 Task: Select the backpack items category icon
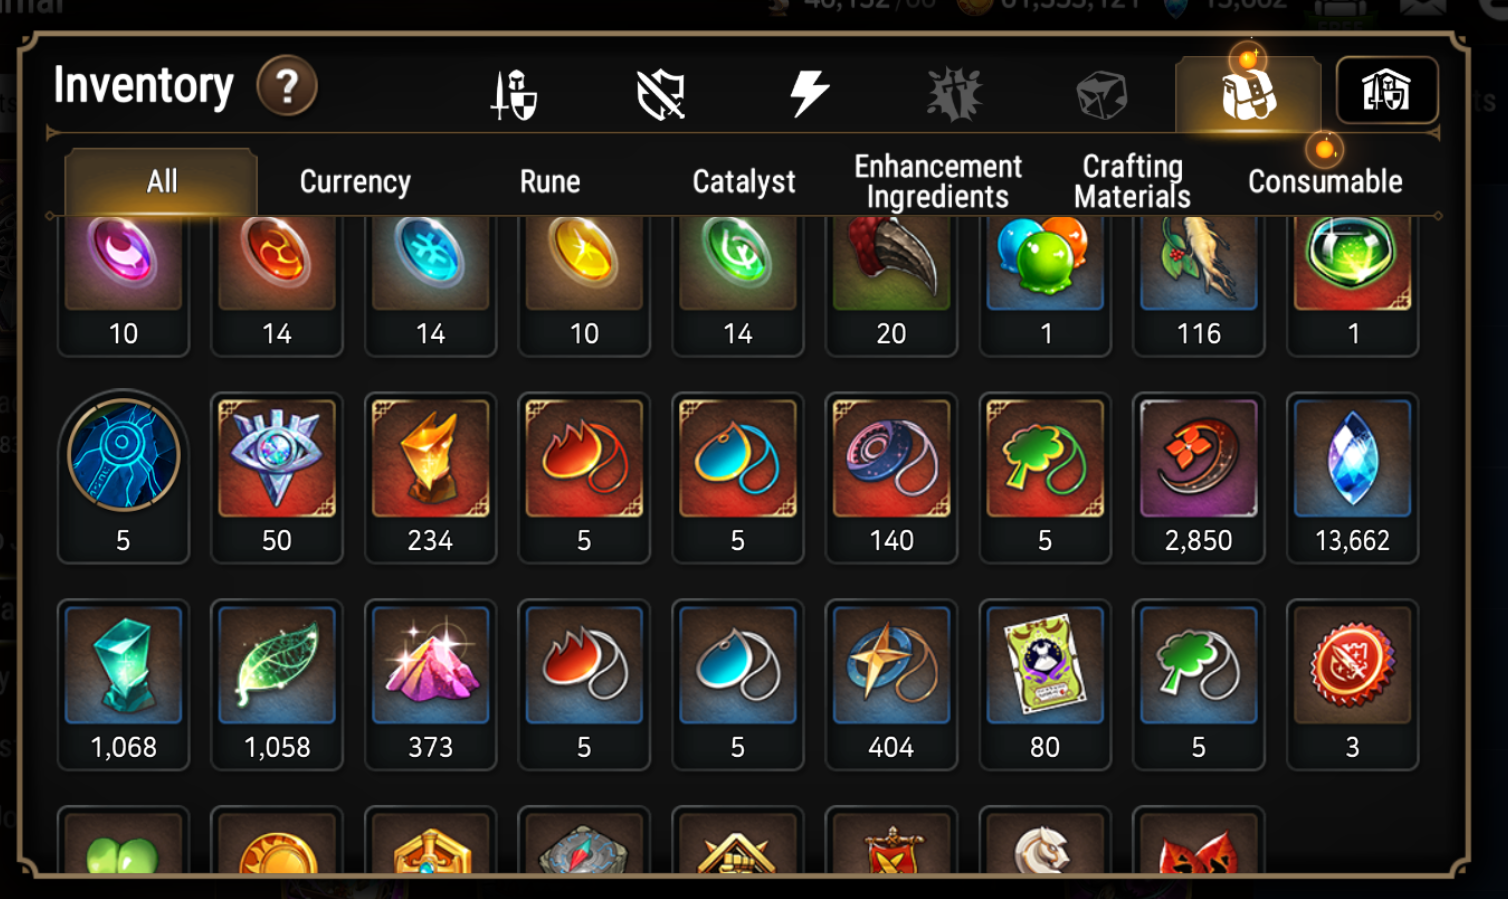tap(1248, 94)
